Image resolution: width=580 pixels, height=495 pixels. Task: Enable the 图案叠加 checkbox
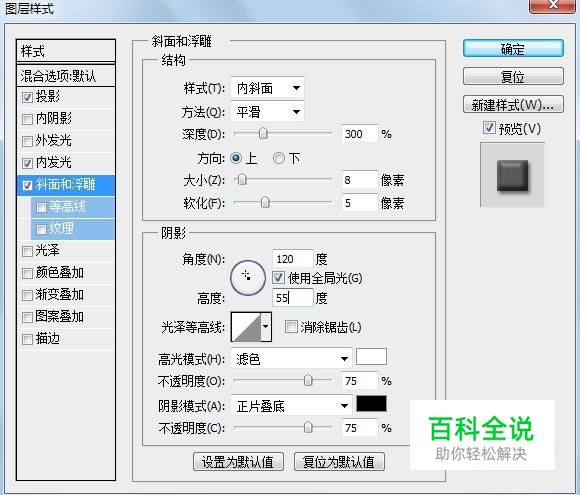[27, 317]
